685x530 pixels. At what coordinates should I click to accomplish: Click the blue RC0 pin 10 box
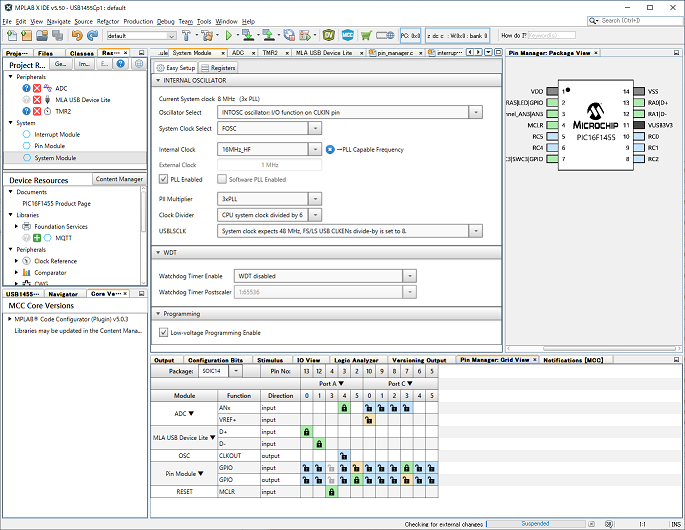click(x=639, y=137)
